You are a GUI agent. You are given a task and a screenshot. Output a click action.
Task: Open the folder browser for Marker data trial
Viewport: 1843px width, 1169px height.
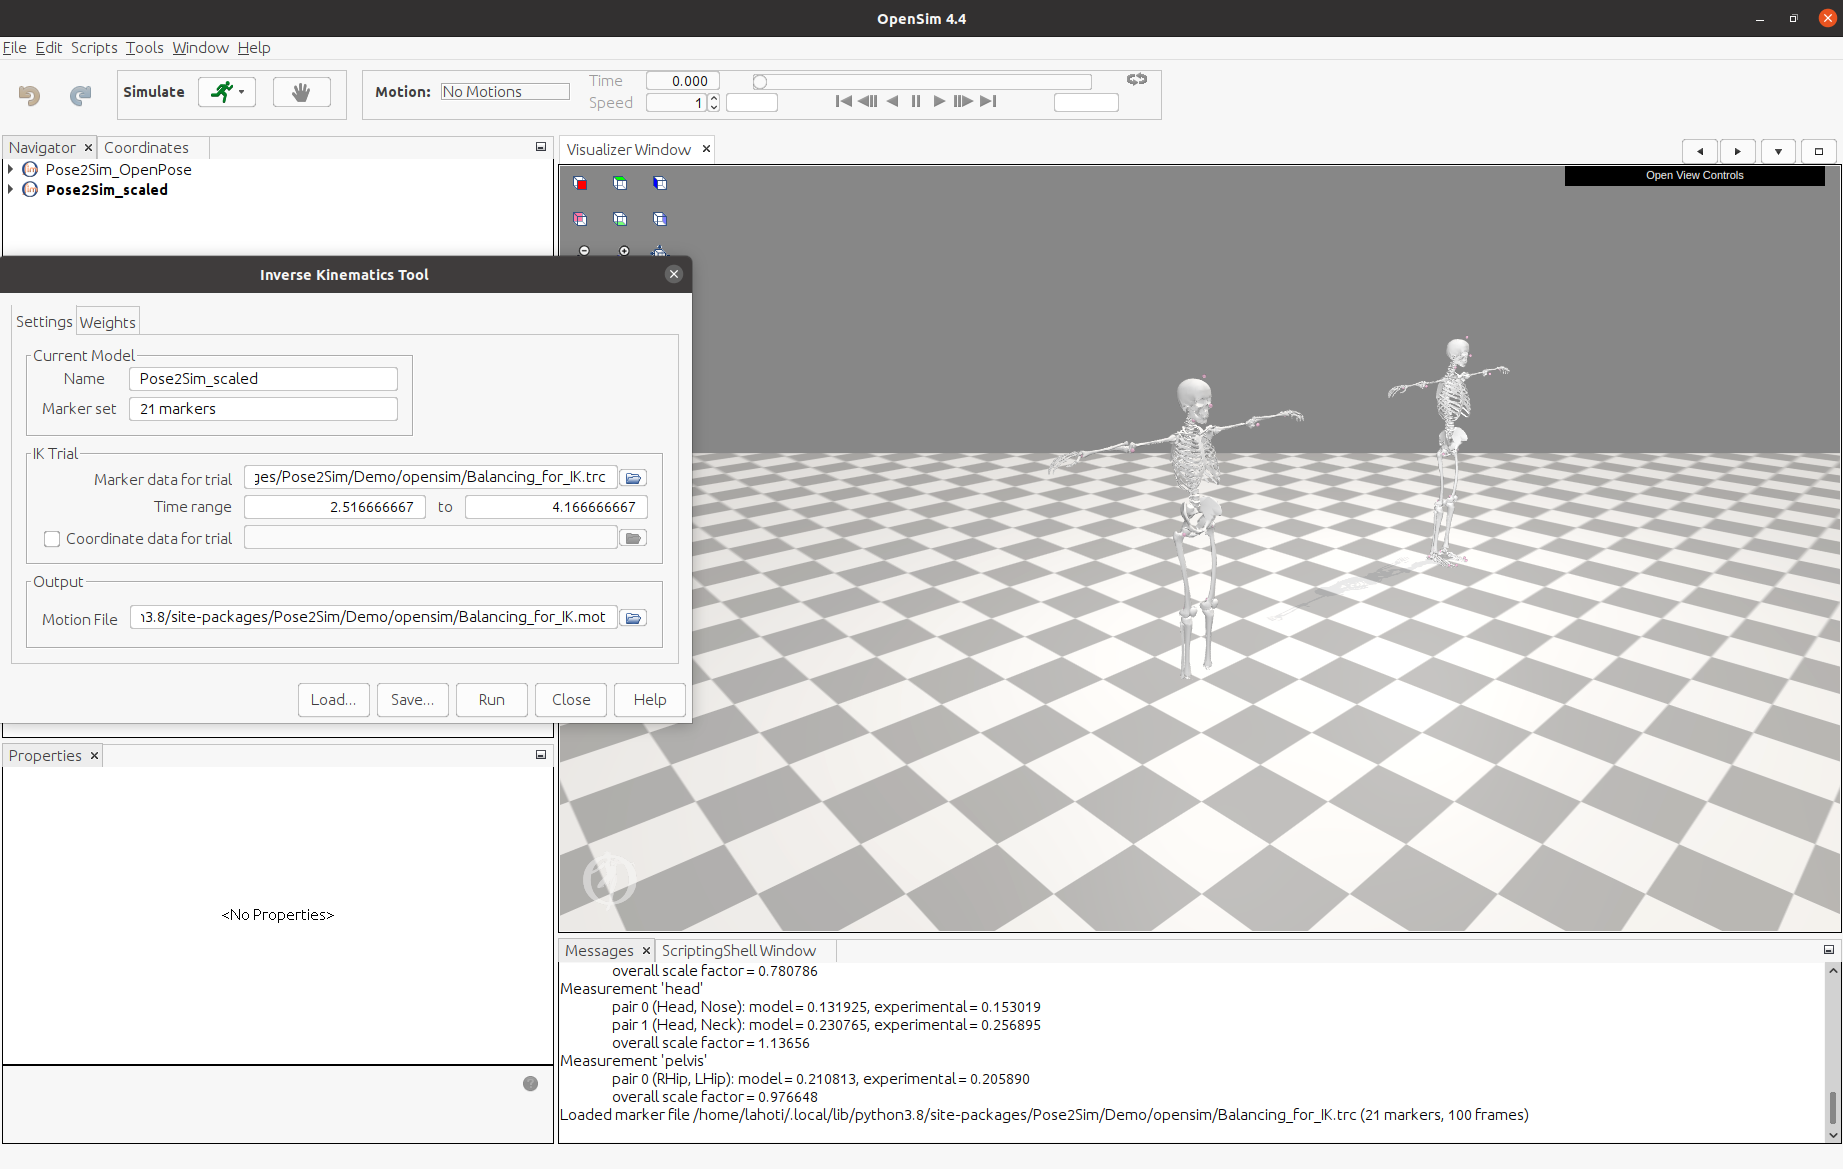633,478
